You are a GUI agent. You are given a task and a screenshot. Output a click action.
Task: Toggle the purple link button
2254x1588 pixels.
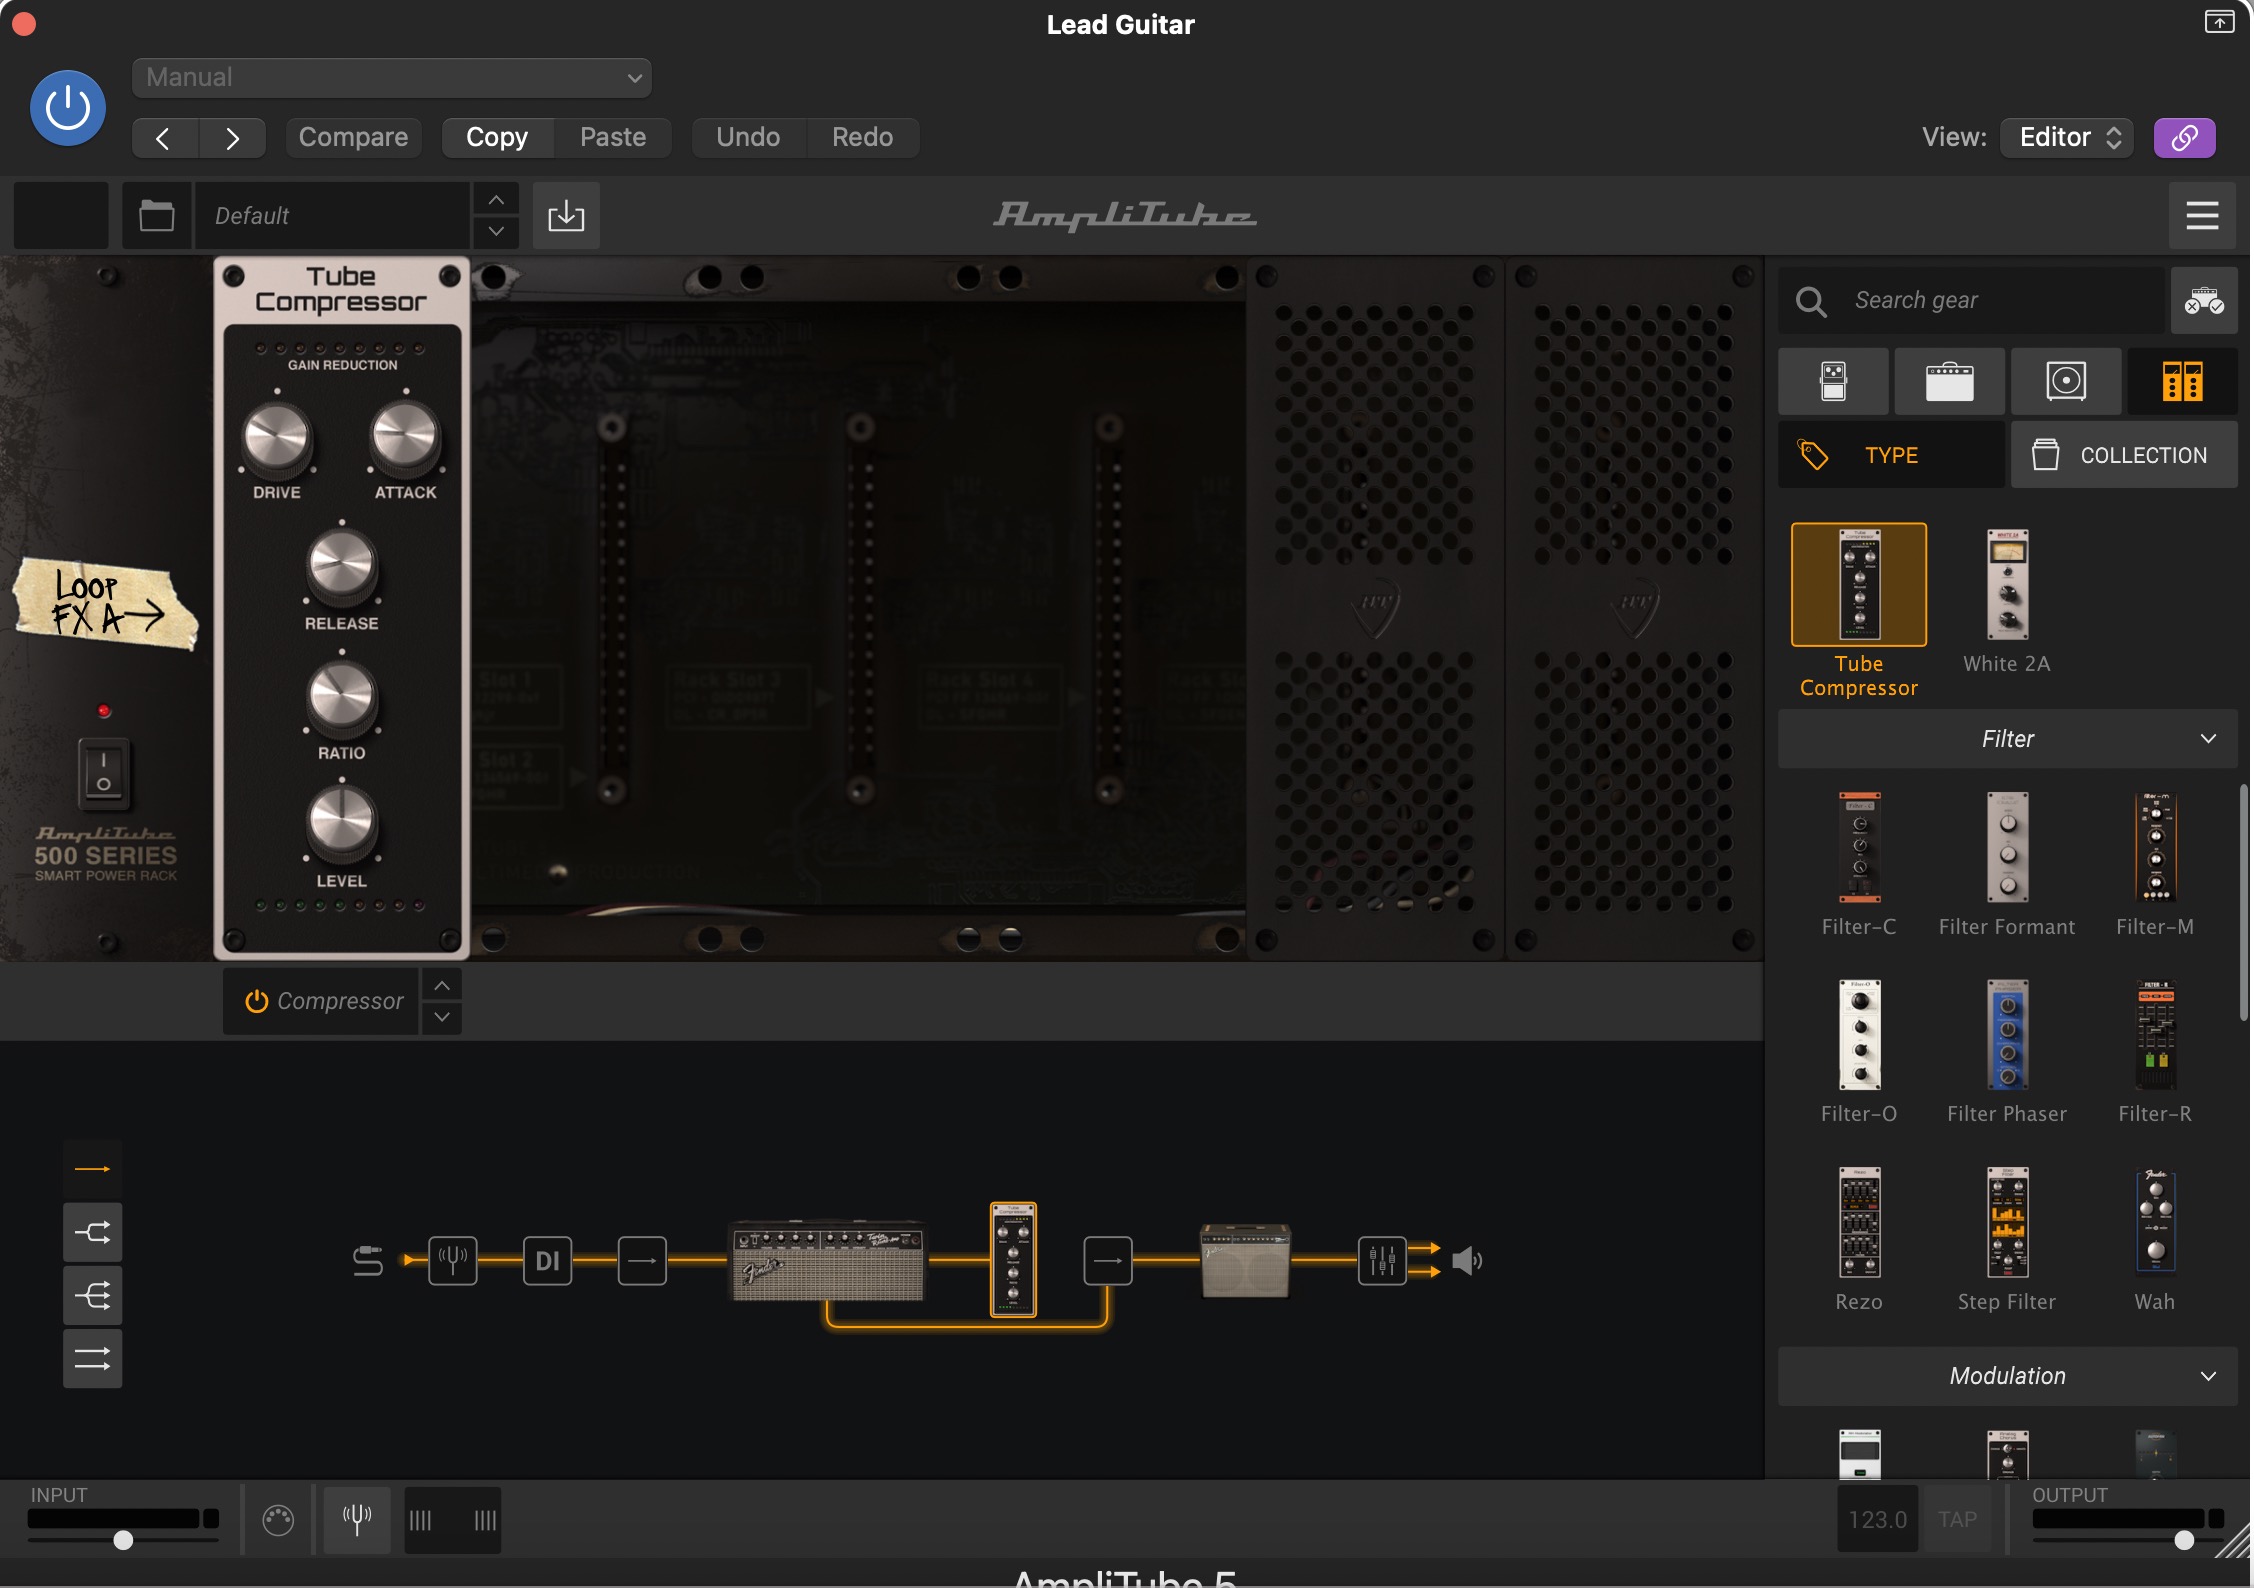[x=2184, y=137]
